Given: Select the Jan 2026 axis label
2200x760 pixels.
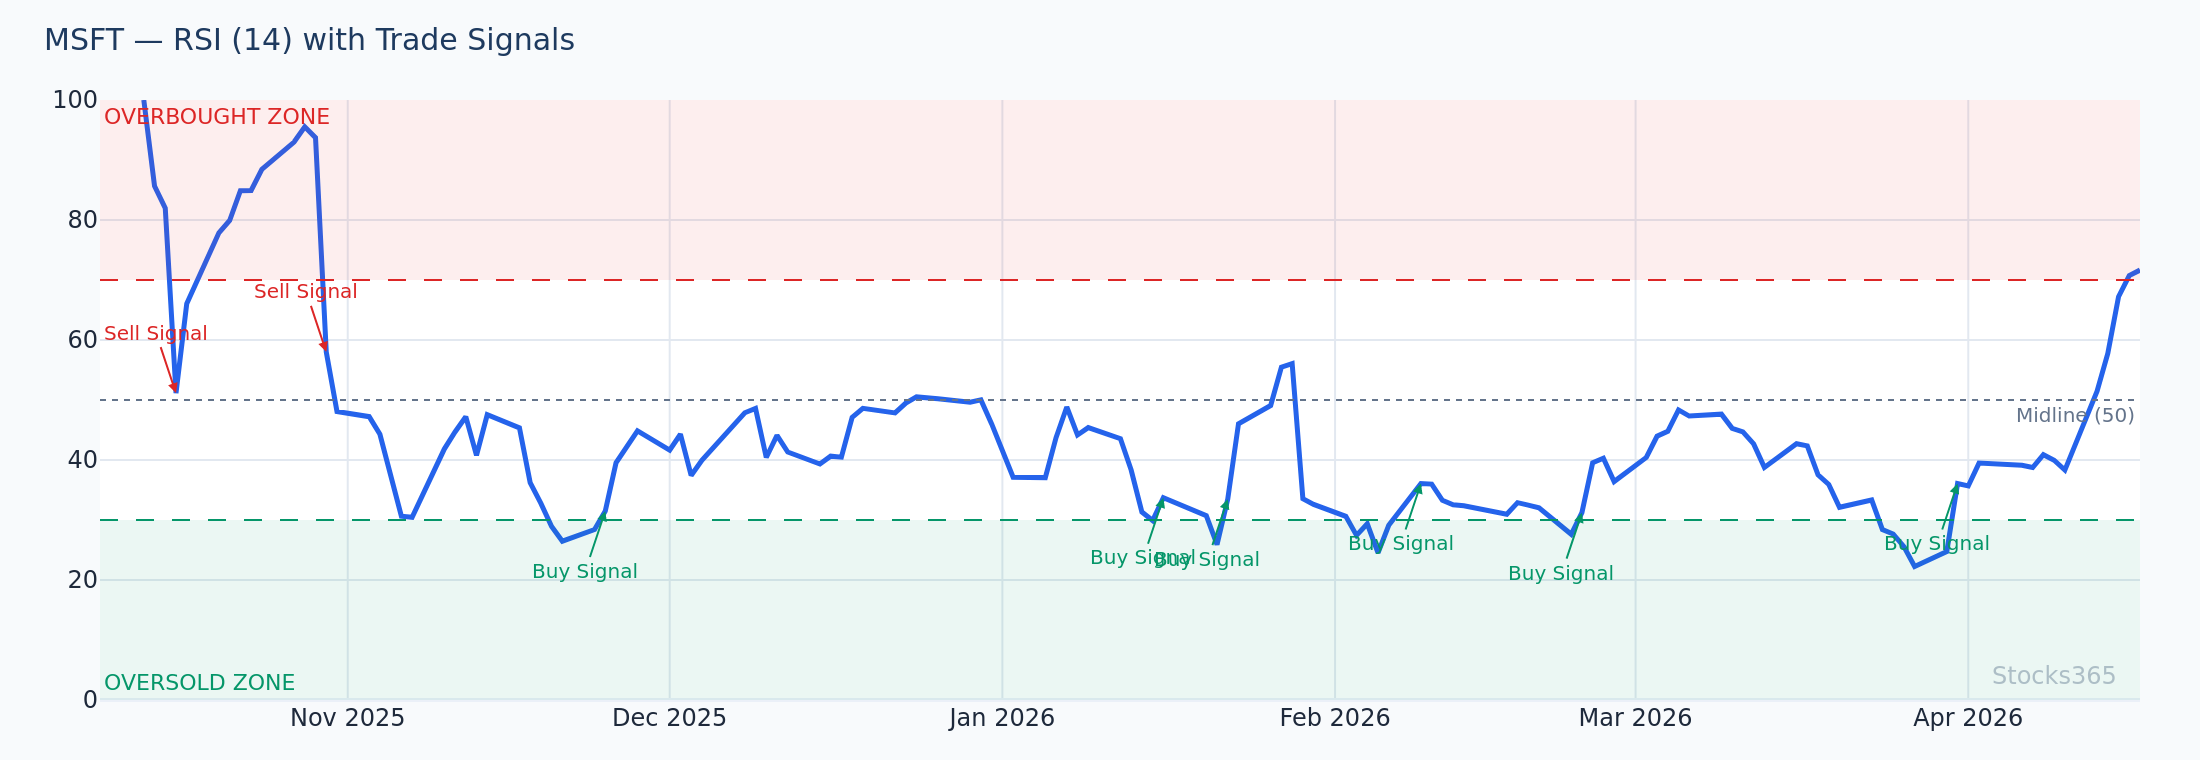Looking at the screenshot, I should point(1002,719).
